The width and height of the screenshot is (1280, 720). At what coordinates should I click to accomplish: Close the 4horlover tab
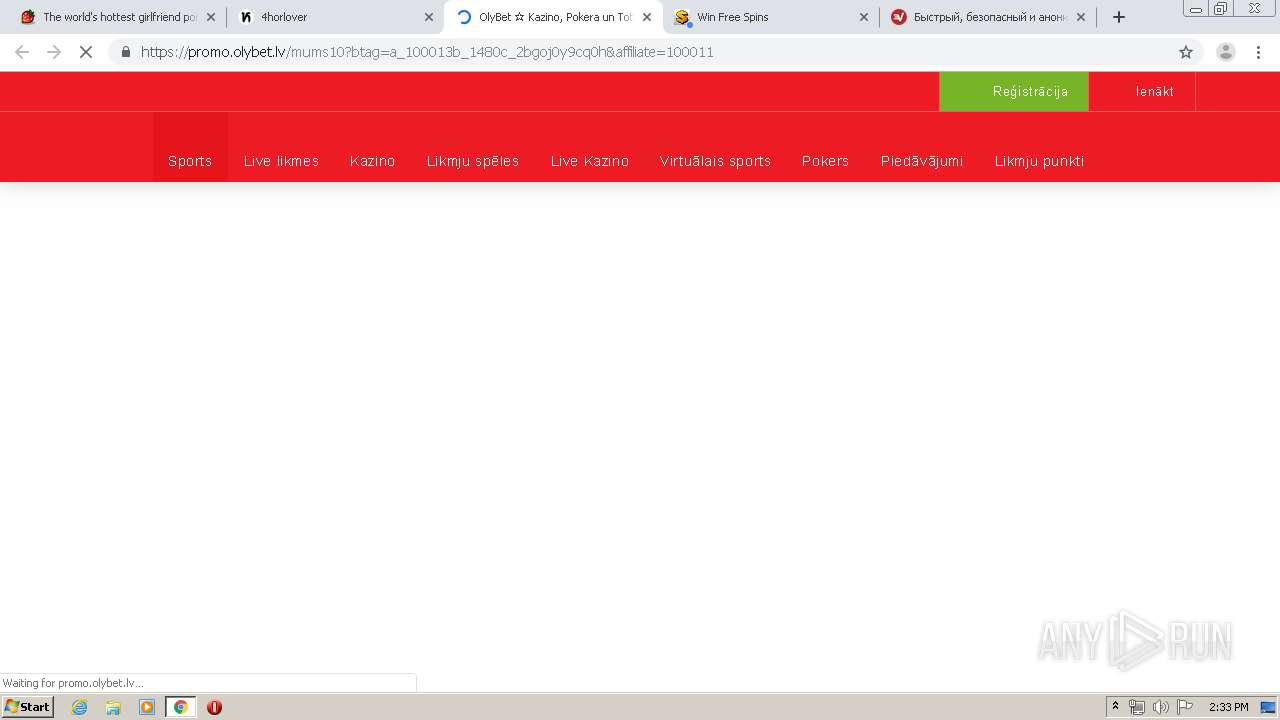[x=429, y=17]
